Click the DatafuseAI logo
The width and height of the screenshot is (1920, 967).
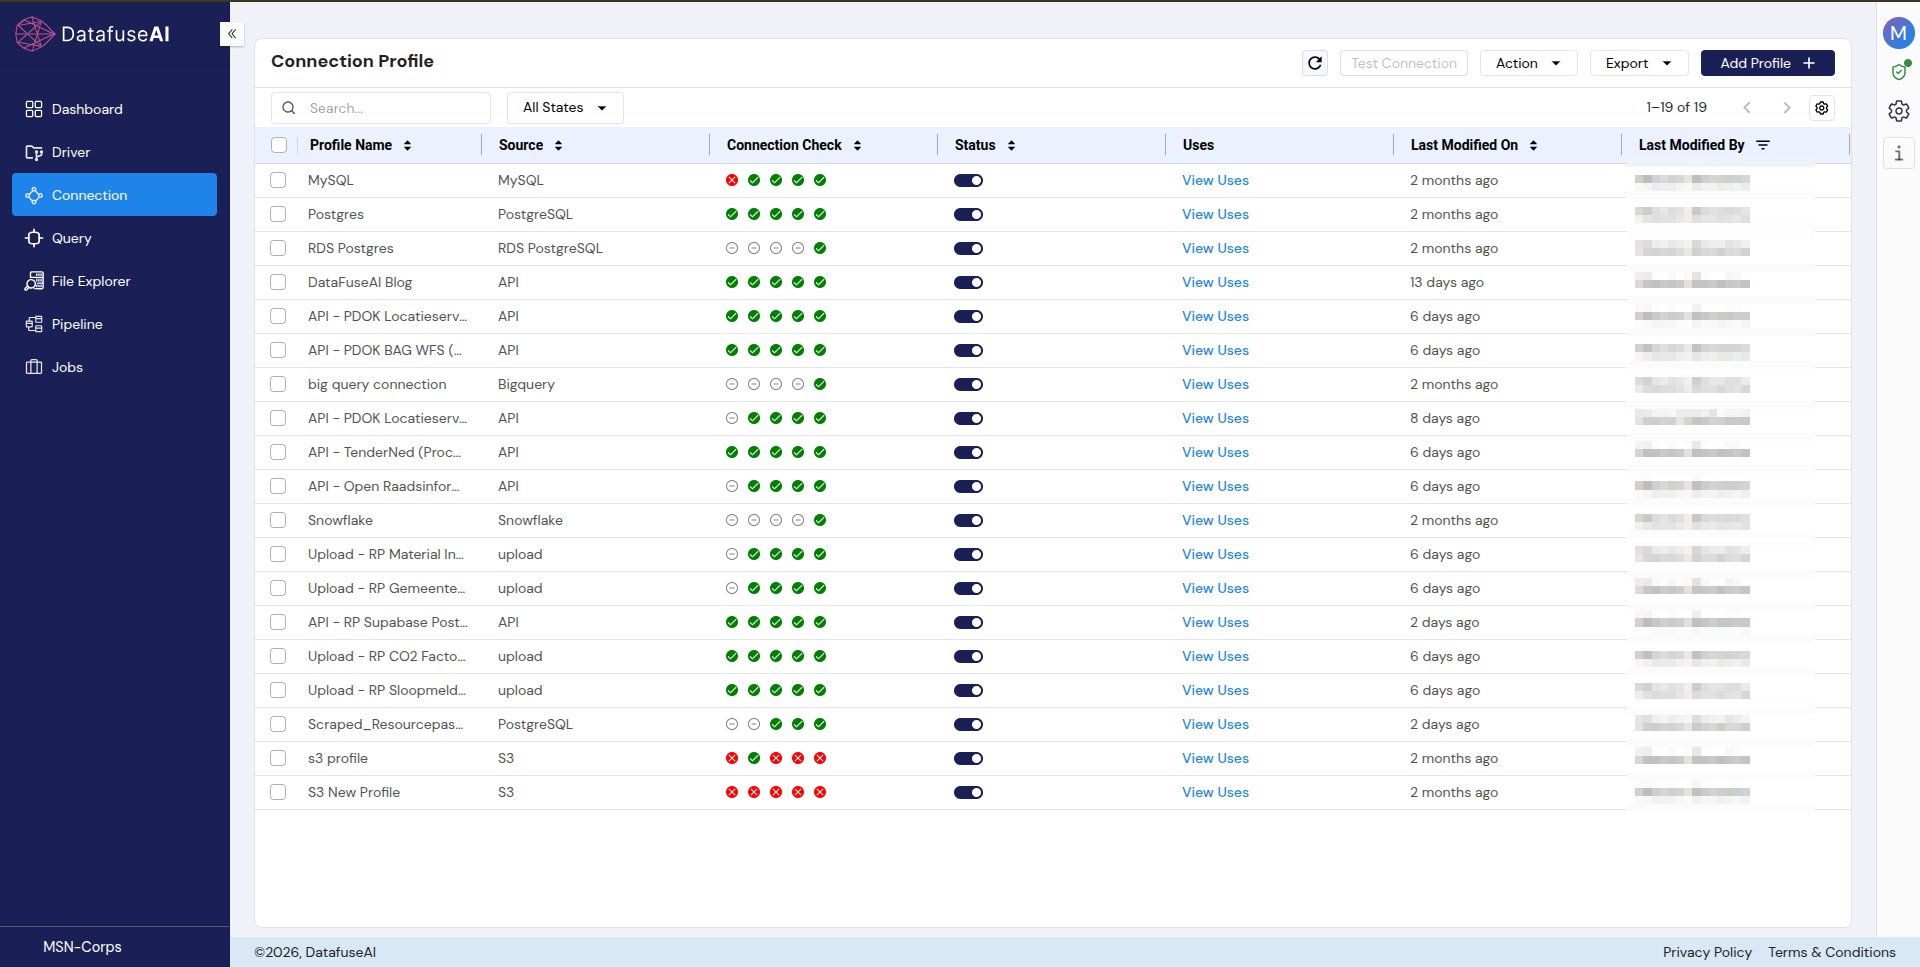click(93, 34)
